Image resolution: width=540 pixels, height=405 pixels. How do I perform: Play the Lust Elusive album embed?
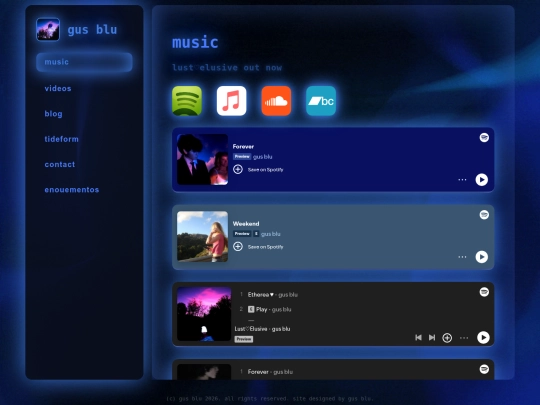click(x=483, y=338)
